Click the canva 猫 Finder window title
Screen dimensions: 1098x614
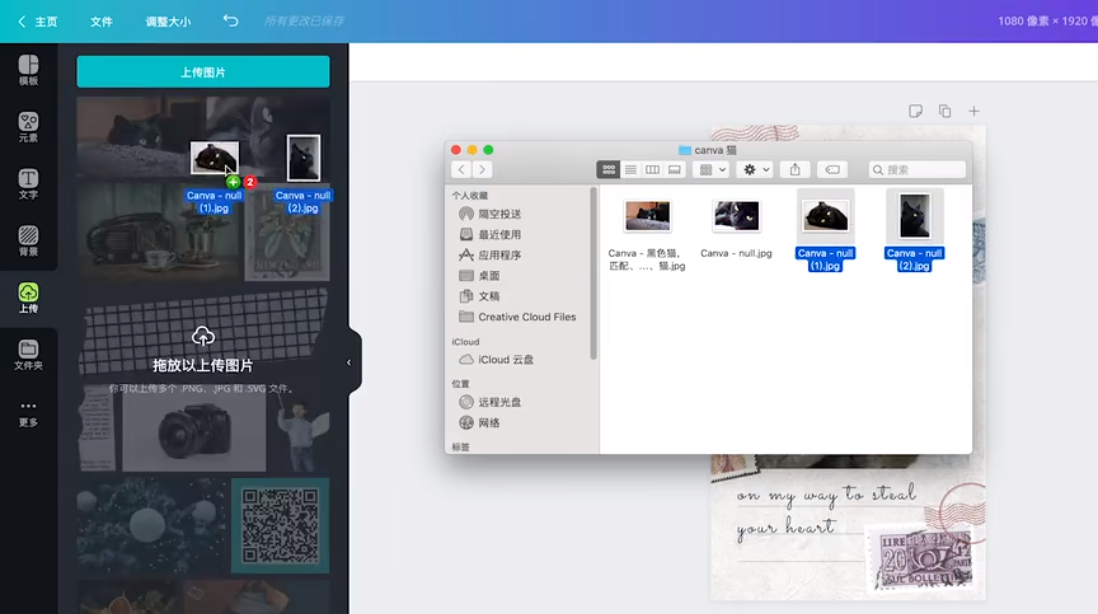coord(708,150)
